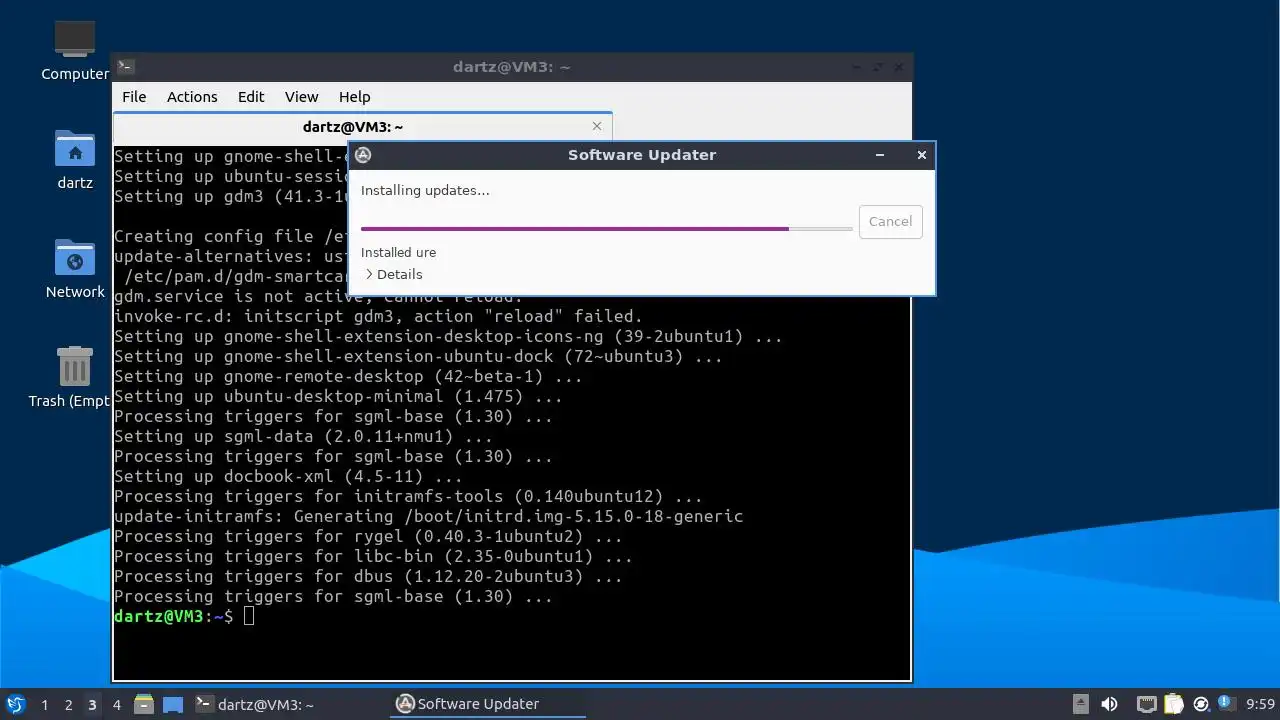The height and width of the screenshot is (720, 1280).
Task: Click the 'invoke-rc.d: initscript gdm3' error line
Action: coord(378,316)
